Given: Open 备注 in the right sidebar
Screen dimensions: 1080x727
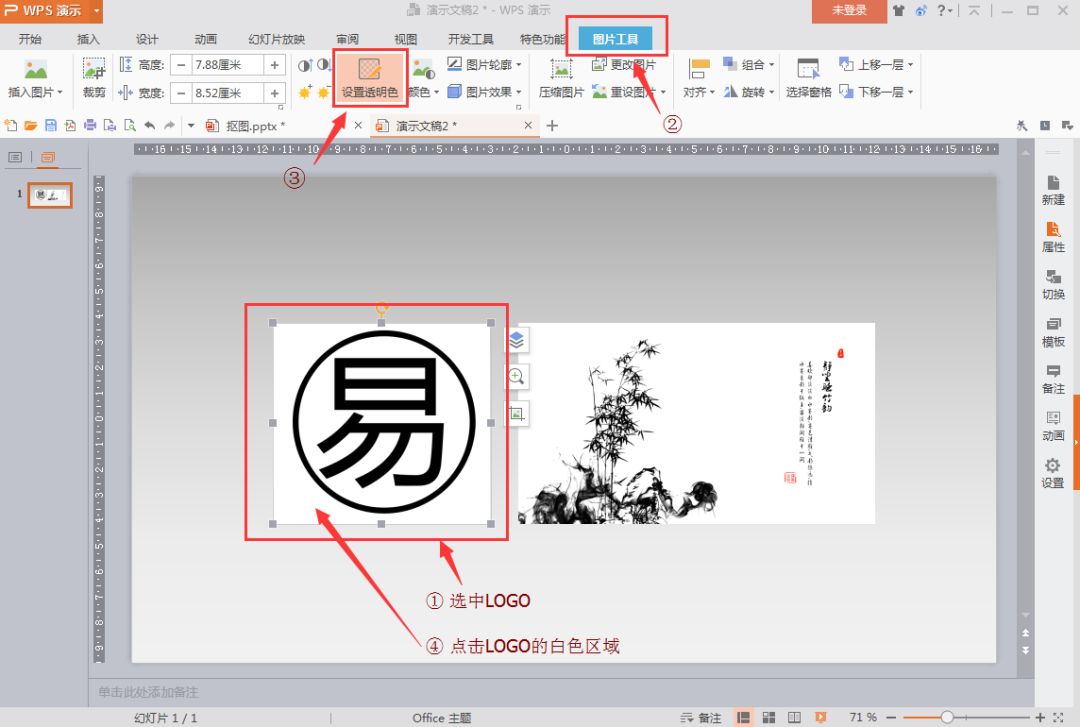Looking at the screenshot, I should [x=1053, y=379].
